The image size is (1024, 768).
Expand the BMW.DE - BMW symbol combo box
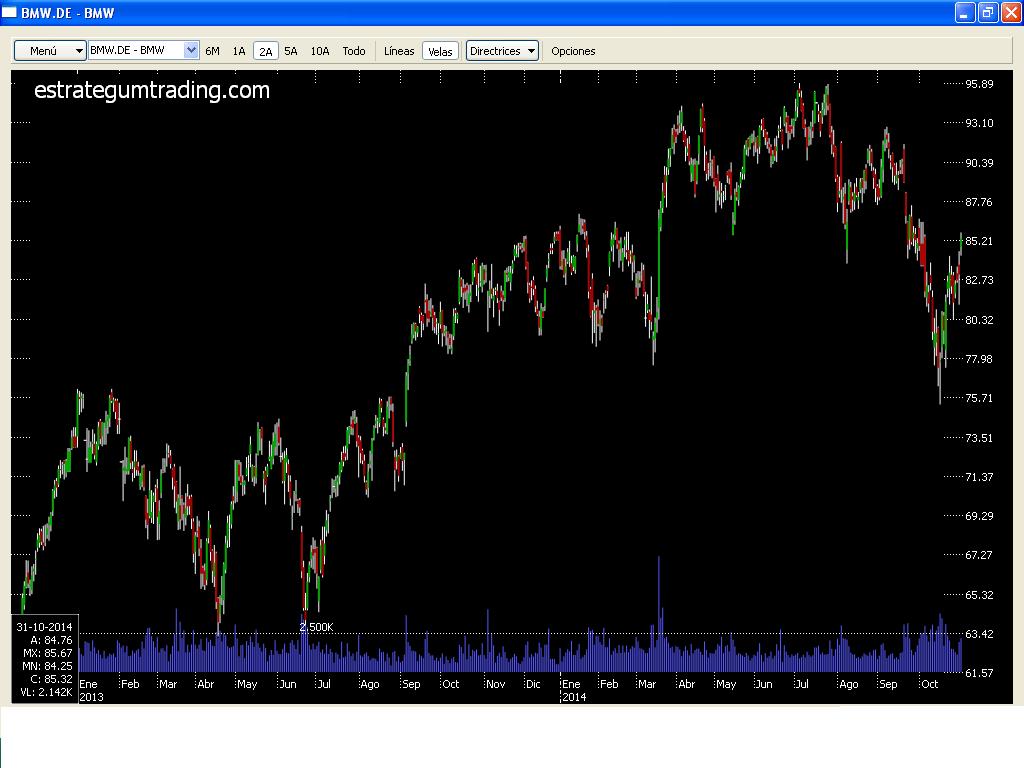click(191, 50)
